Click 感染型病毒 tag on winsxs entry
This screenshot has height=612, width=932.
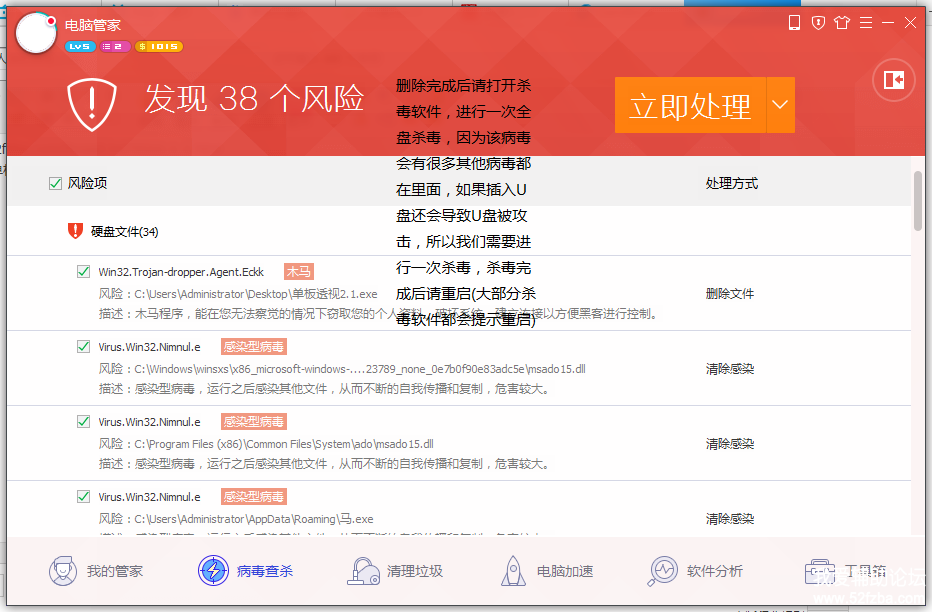(254, 346)
